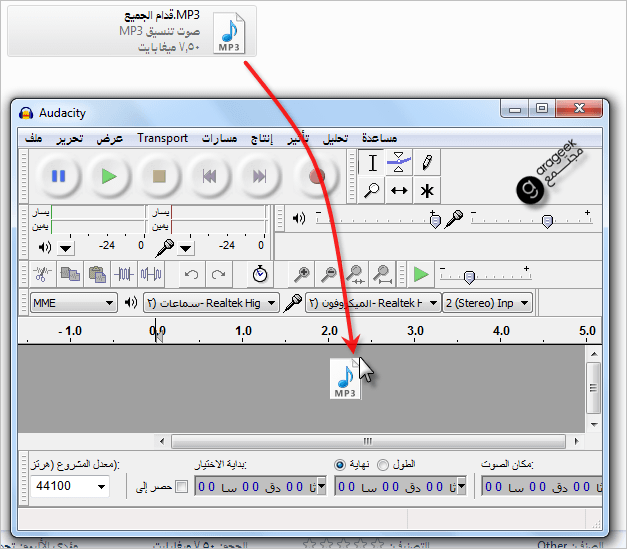
Task: Open the selection start time format dropdown
Action: (x=321, y=486)
